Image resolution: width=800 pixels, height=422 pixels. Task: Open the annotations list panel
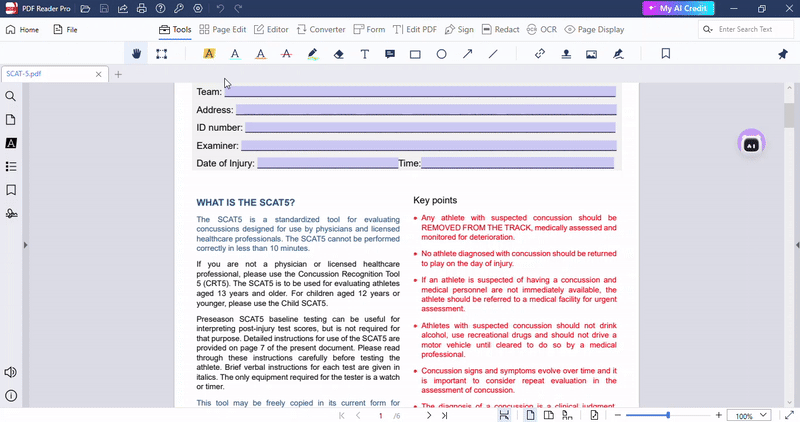(11, 143)
